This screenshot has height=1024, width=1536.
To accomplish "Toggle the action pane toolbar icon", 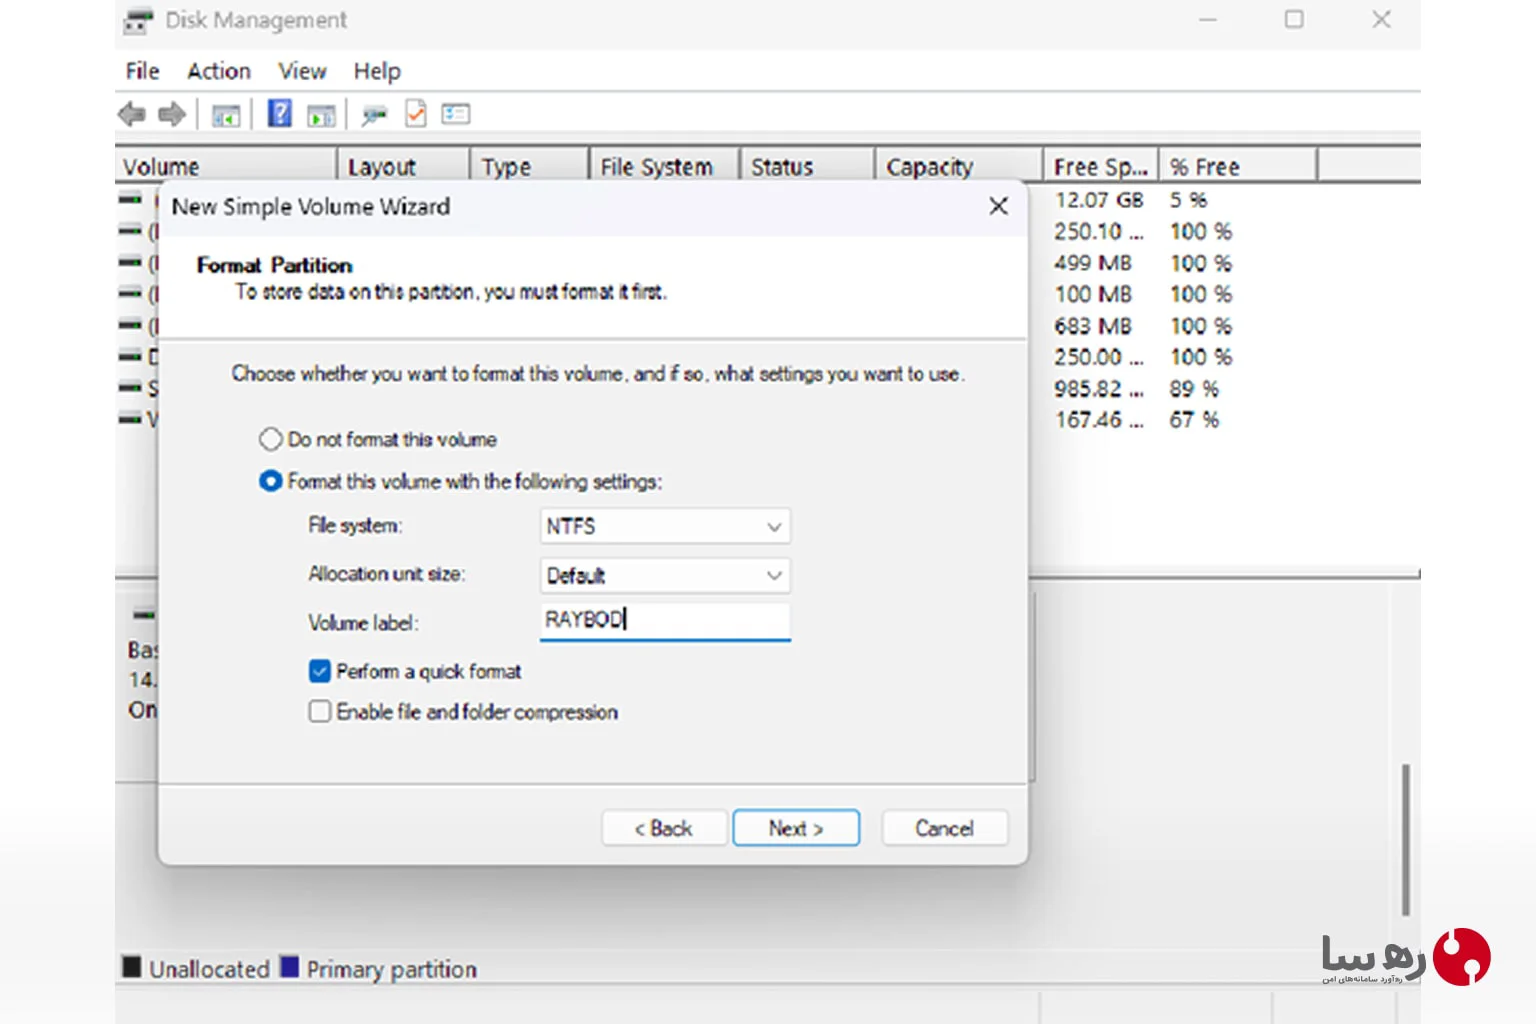I will pyautogui.click(x=321, y=115).
